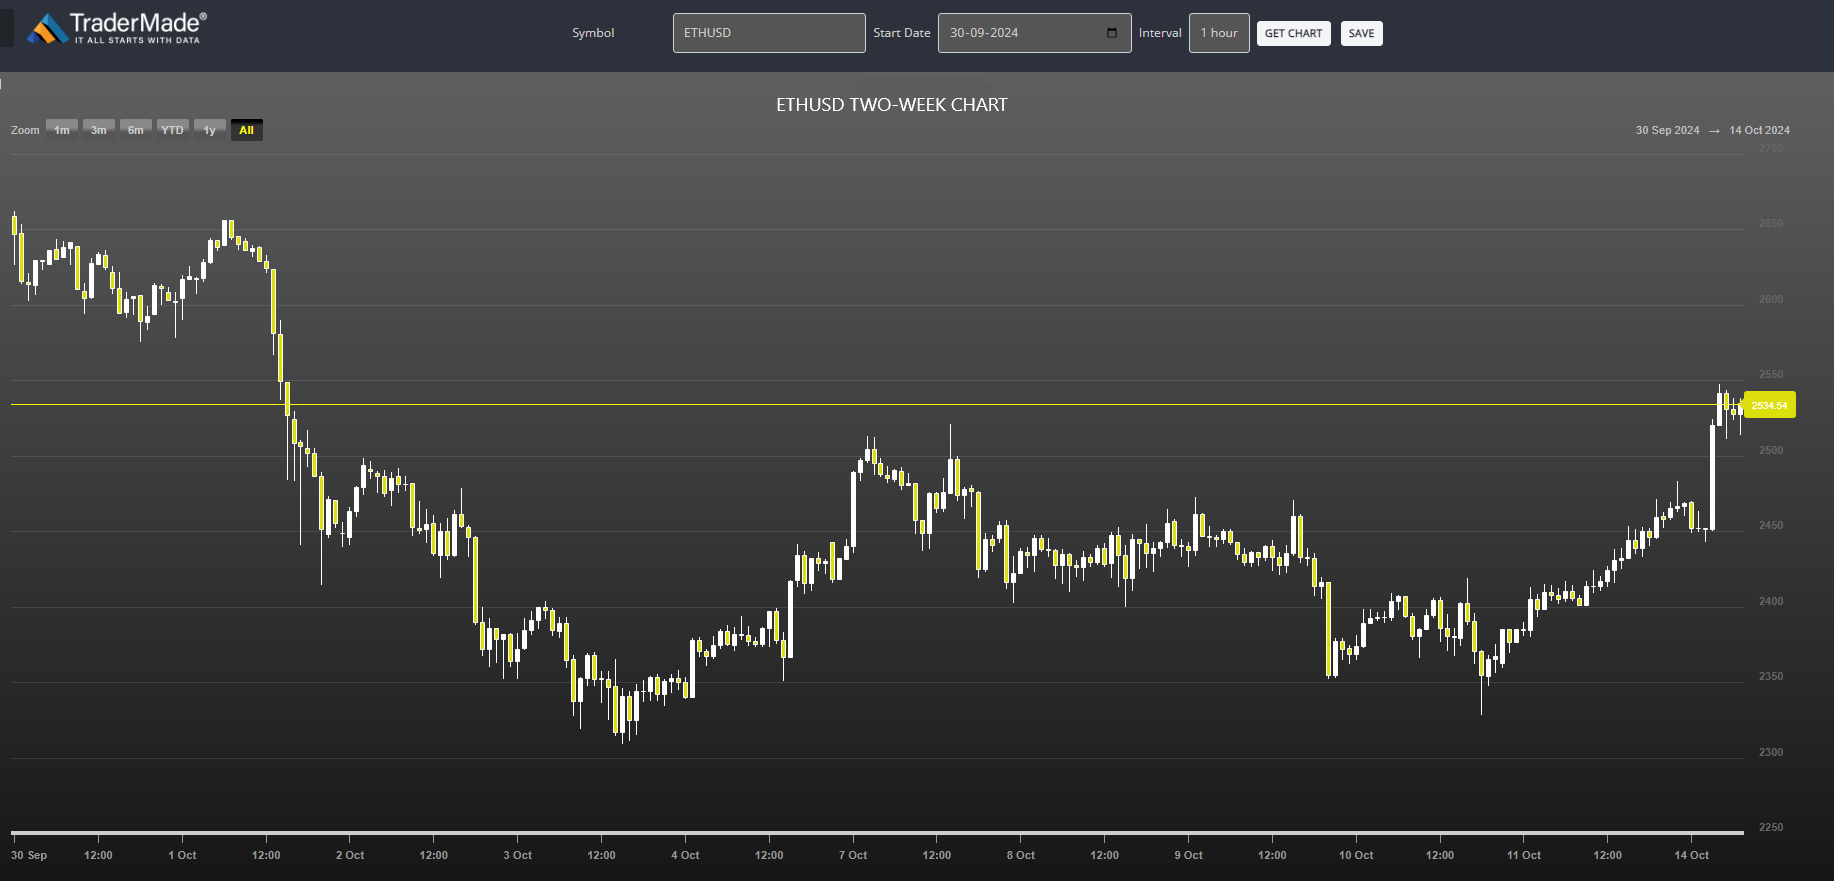The width and height of the screenshot is (1834, 881).
Task: Select the YTD zoom range
Action: pyautogui.click(x=173, y=130)
